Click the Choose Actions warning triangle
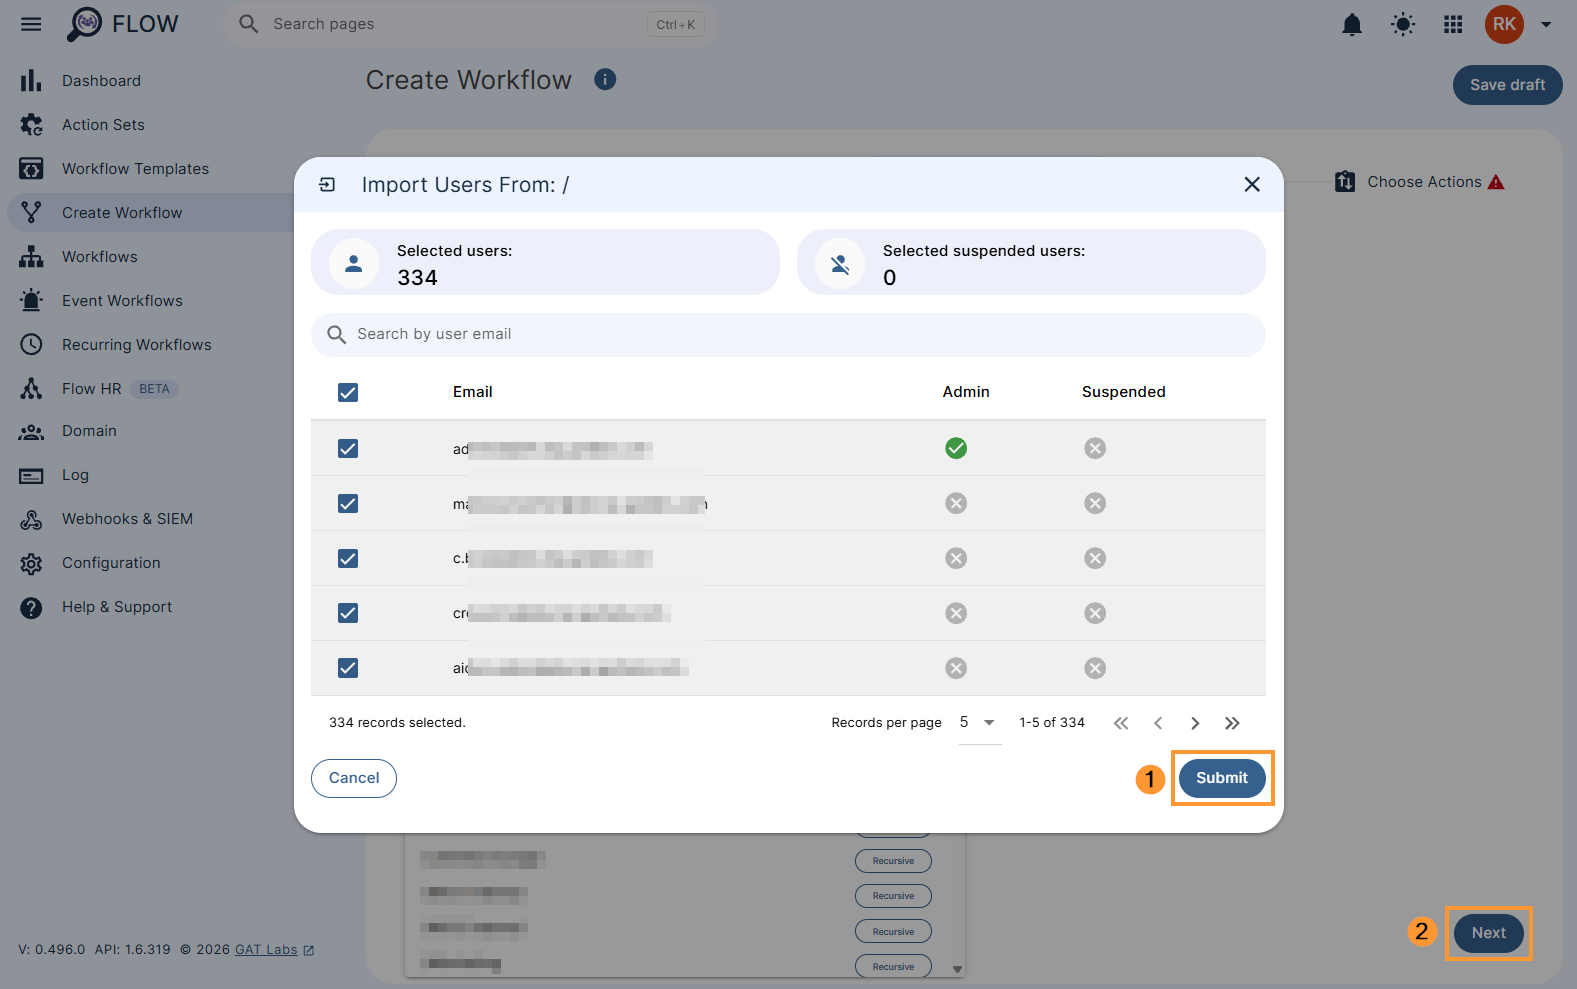The height and width of the screenshot is (989, 1577). (1496, 182)
